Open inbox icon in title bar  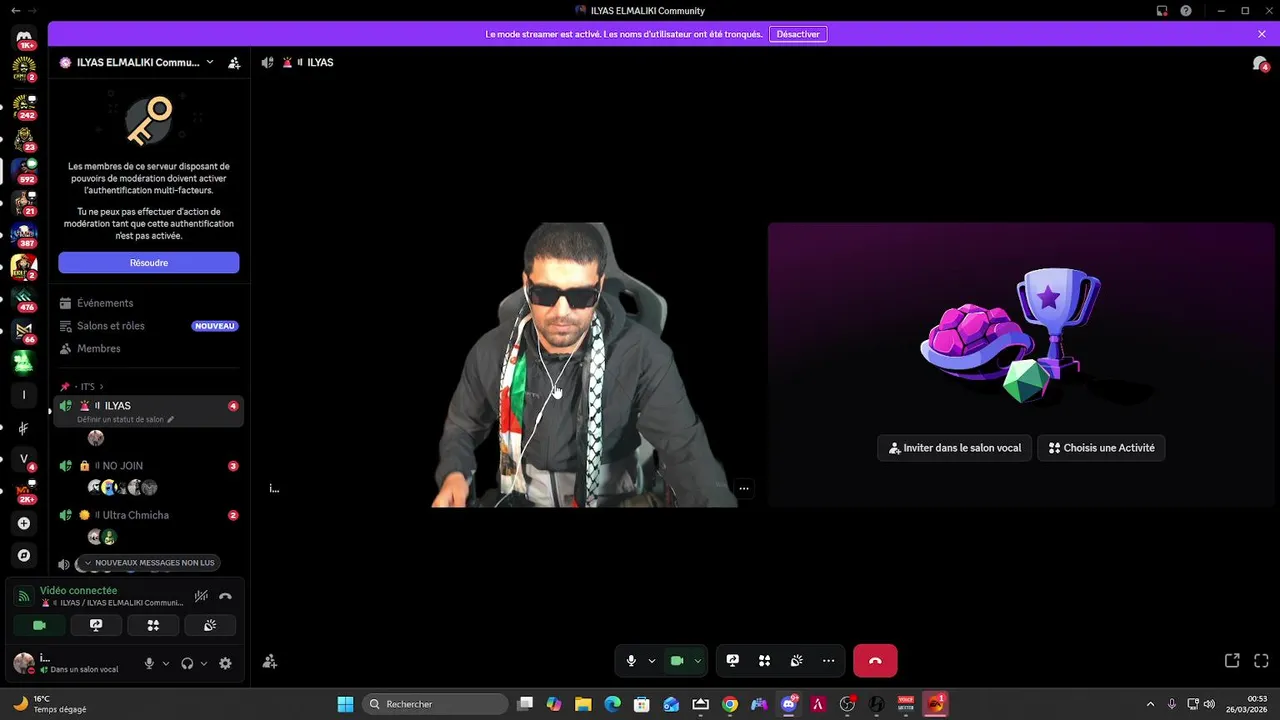pos(1162,11)
